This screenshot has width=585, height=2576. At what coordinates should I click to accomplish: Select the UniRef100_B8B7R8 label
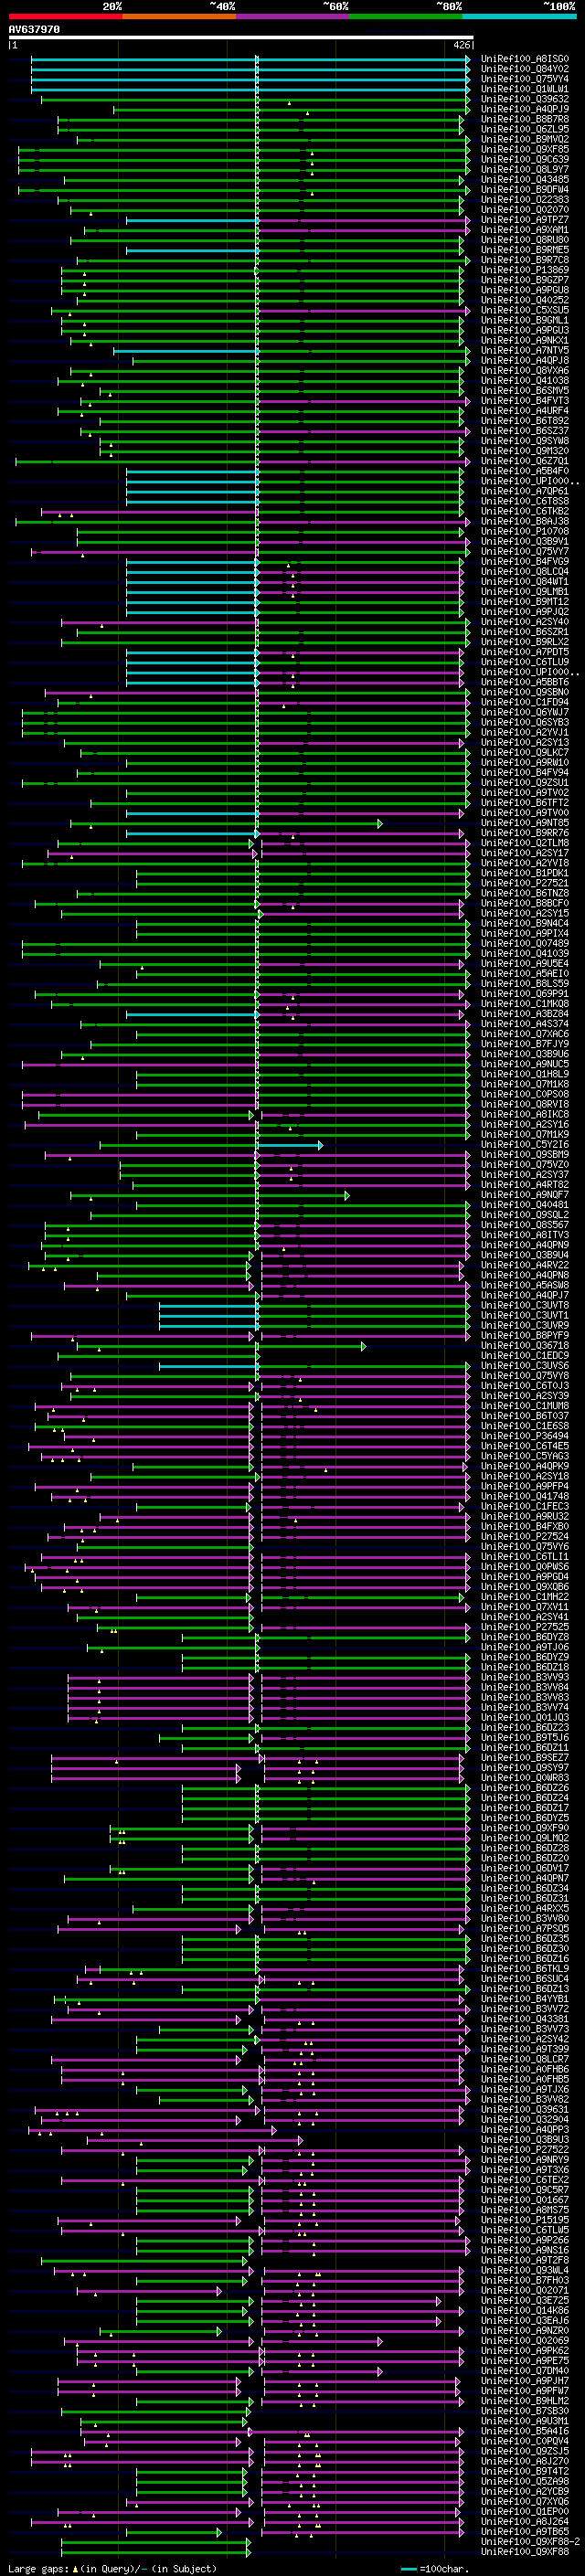(525, 119)
